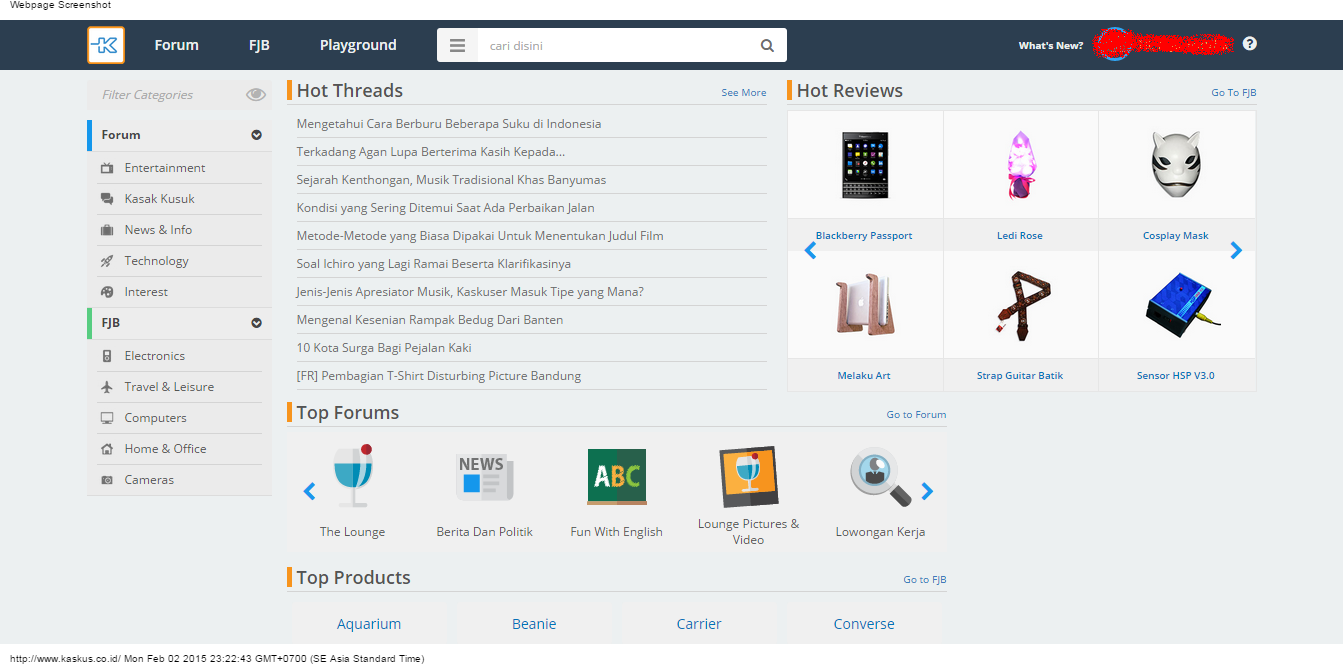Screen dimensions: 1343x664
Task: Open thread 'Mengetahui Cara Berburu Beberapa Suku'
Action: [449, 124]
